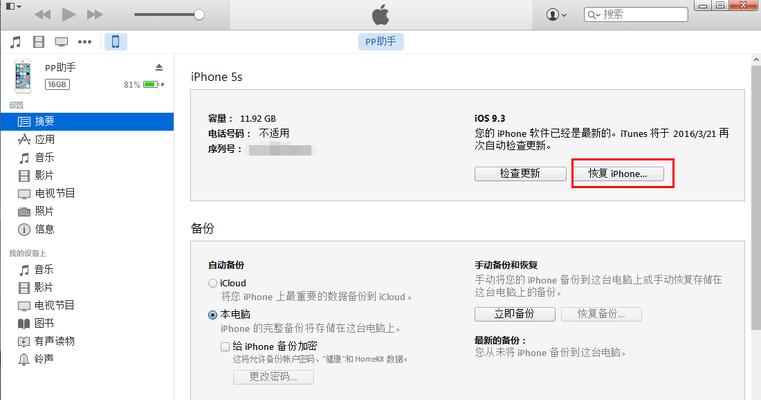Click the 立即备份 button
The width and height of the screenshot is (761, 400).
point(514,314)
